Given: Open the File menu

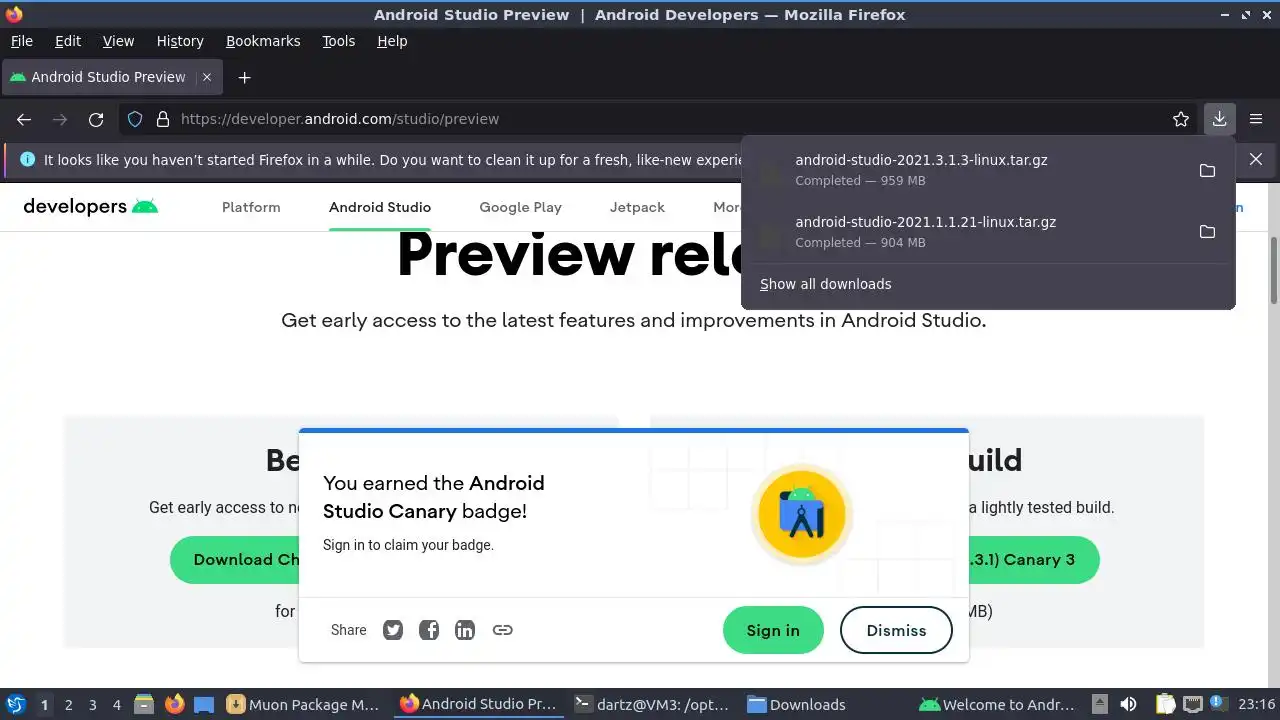Looking at the screenshot, I should (21, 41).
